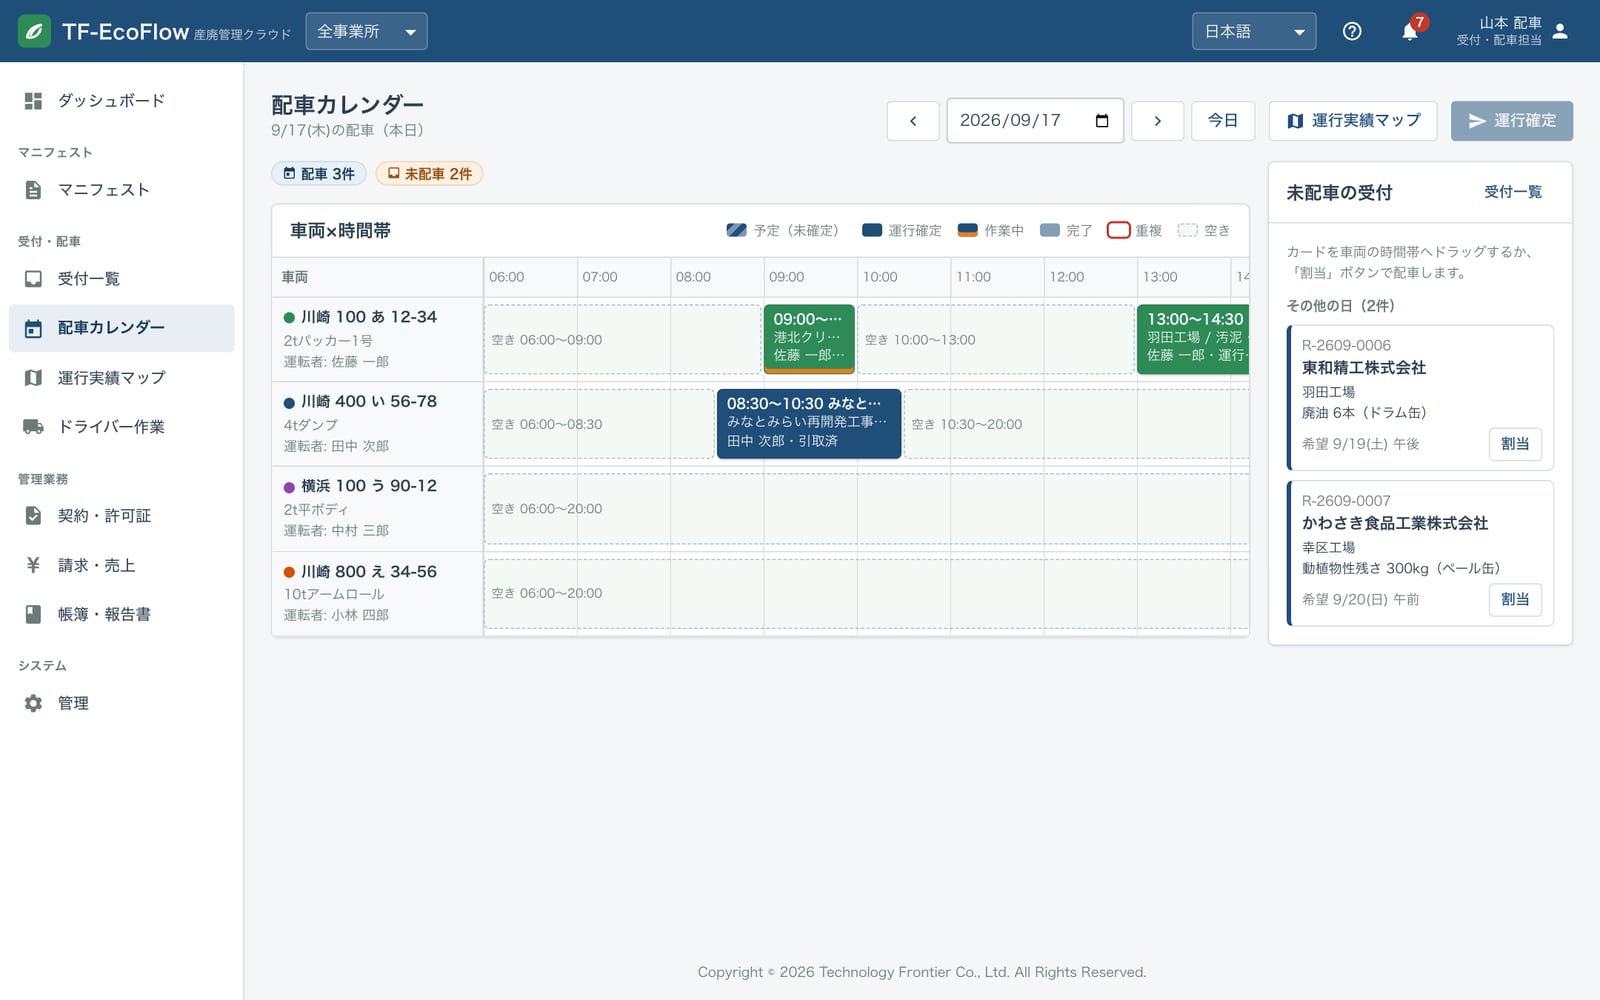The height and width of the screenshot is (1000, 1600).
Task: Go to next day with right chevron
Action: (1158, 121)
